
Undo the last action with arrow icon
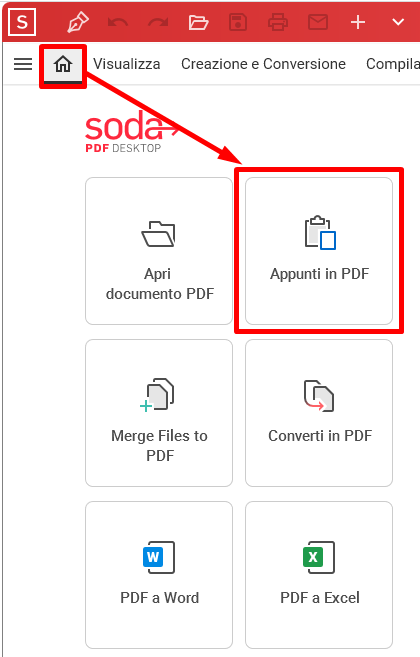(118, 22)
